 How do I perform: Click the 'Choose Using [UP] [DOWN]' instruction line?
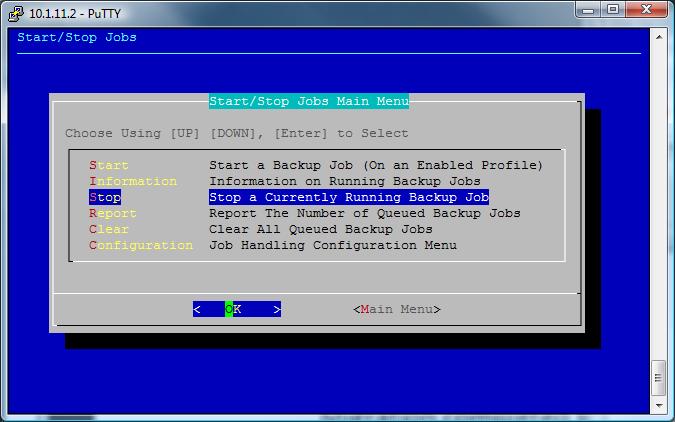click(x=236, y=133)
